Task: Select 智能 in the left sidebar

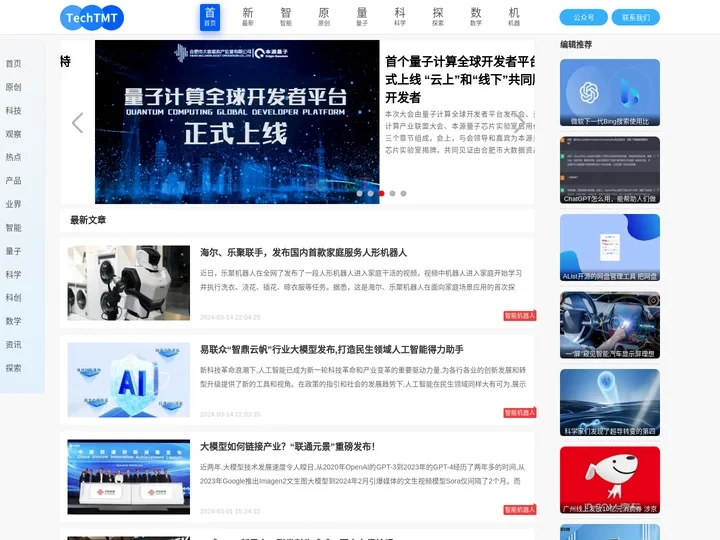Action: [x=13, y=227]
